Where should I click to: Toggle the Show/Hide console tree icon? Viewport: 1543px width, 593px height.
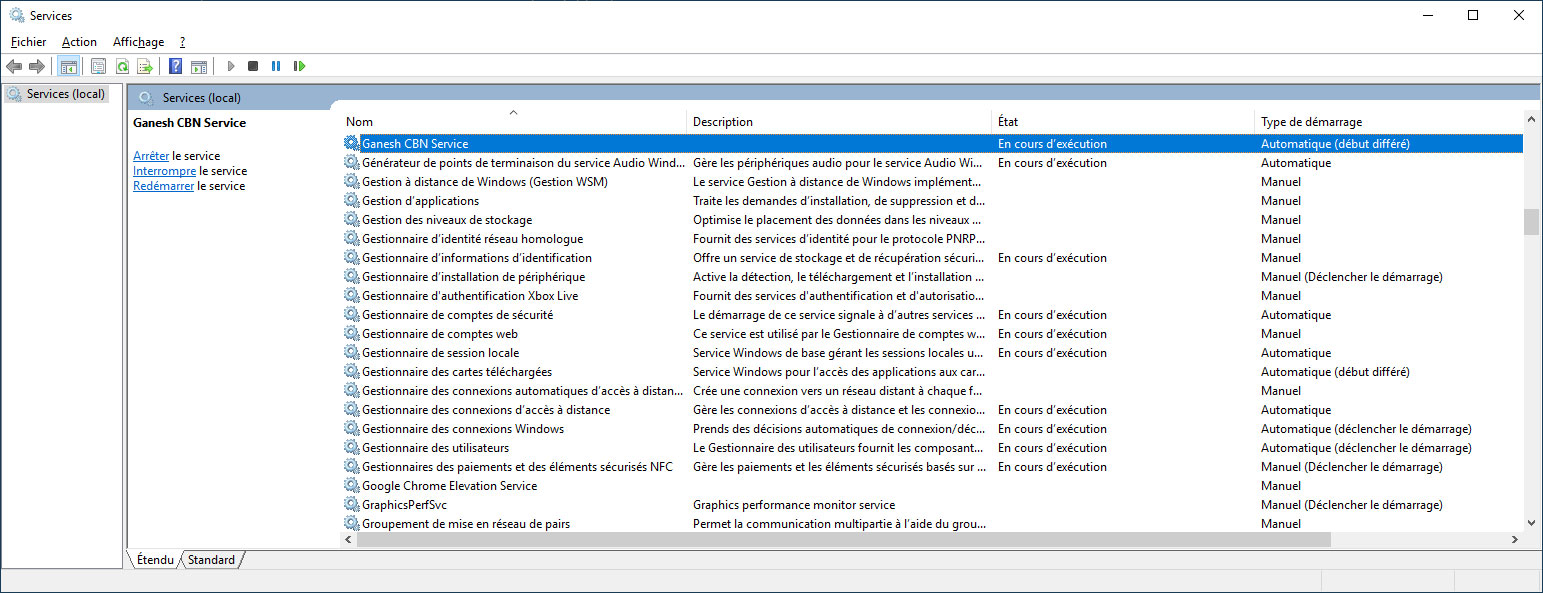69,66
